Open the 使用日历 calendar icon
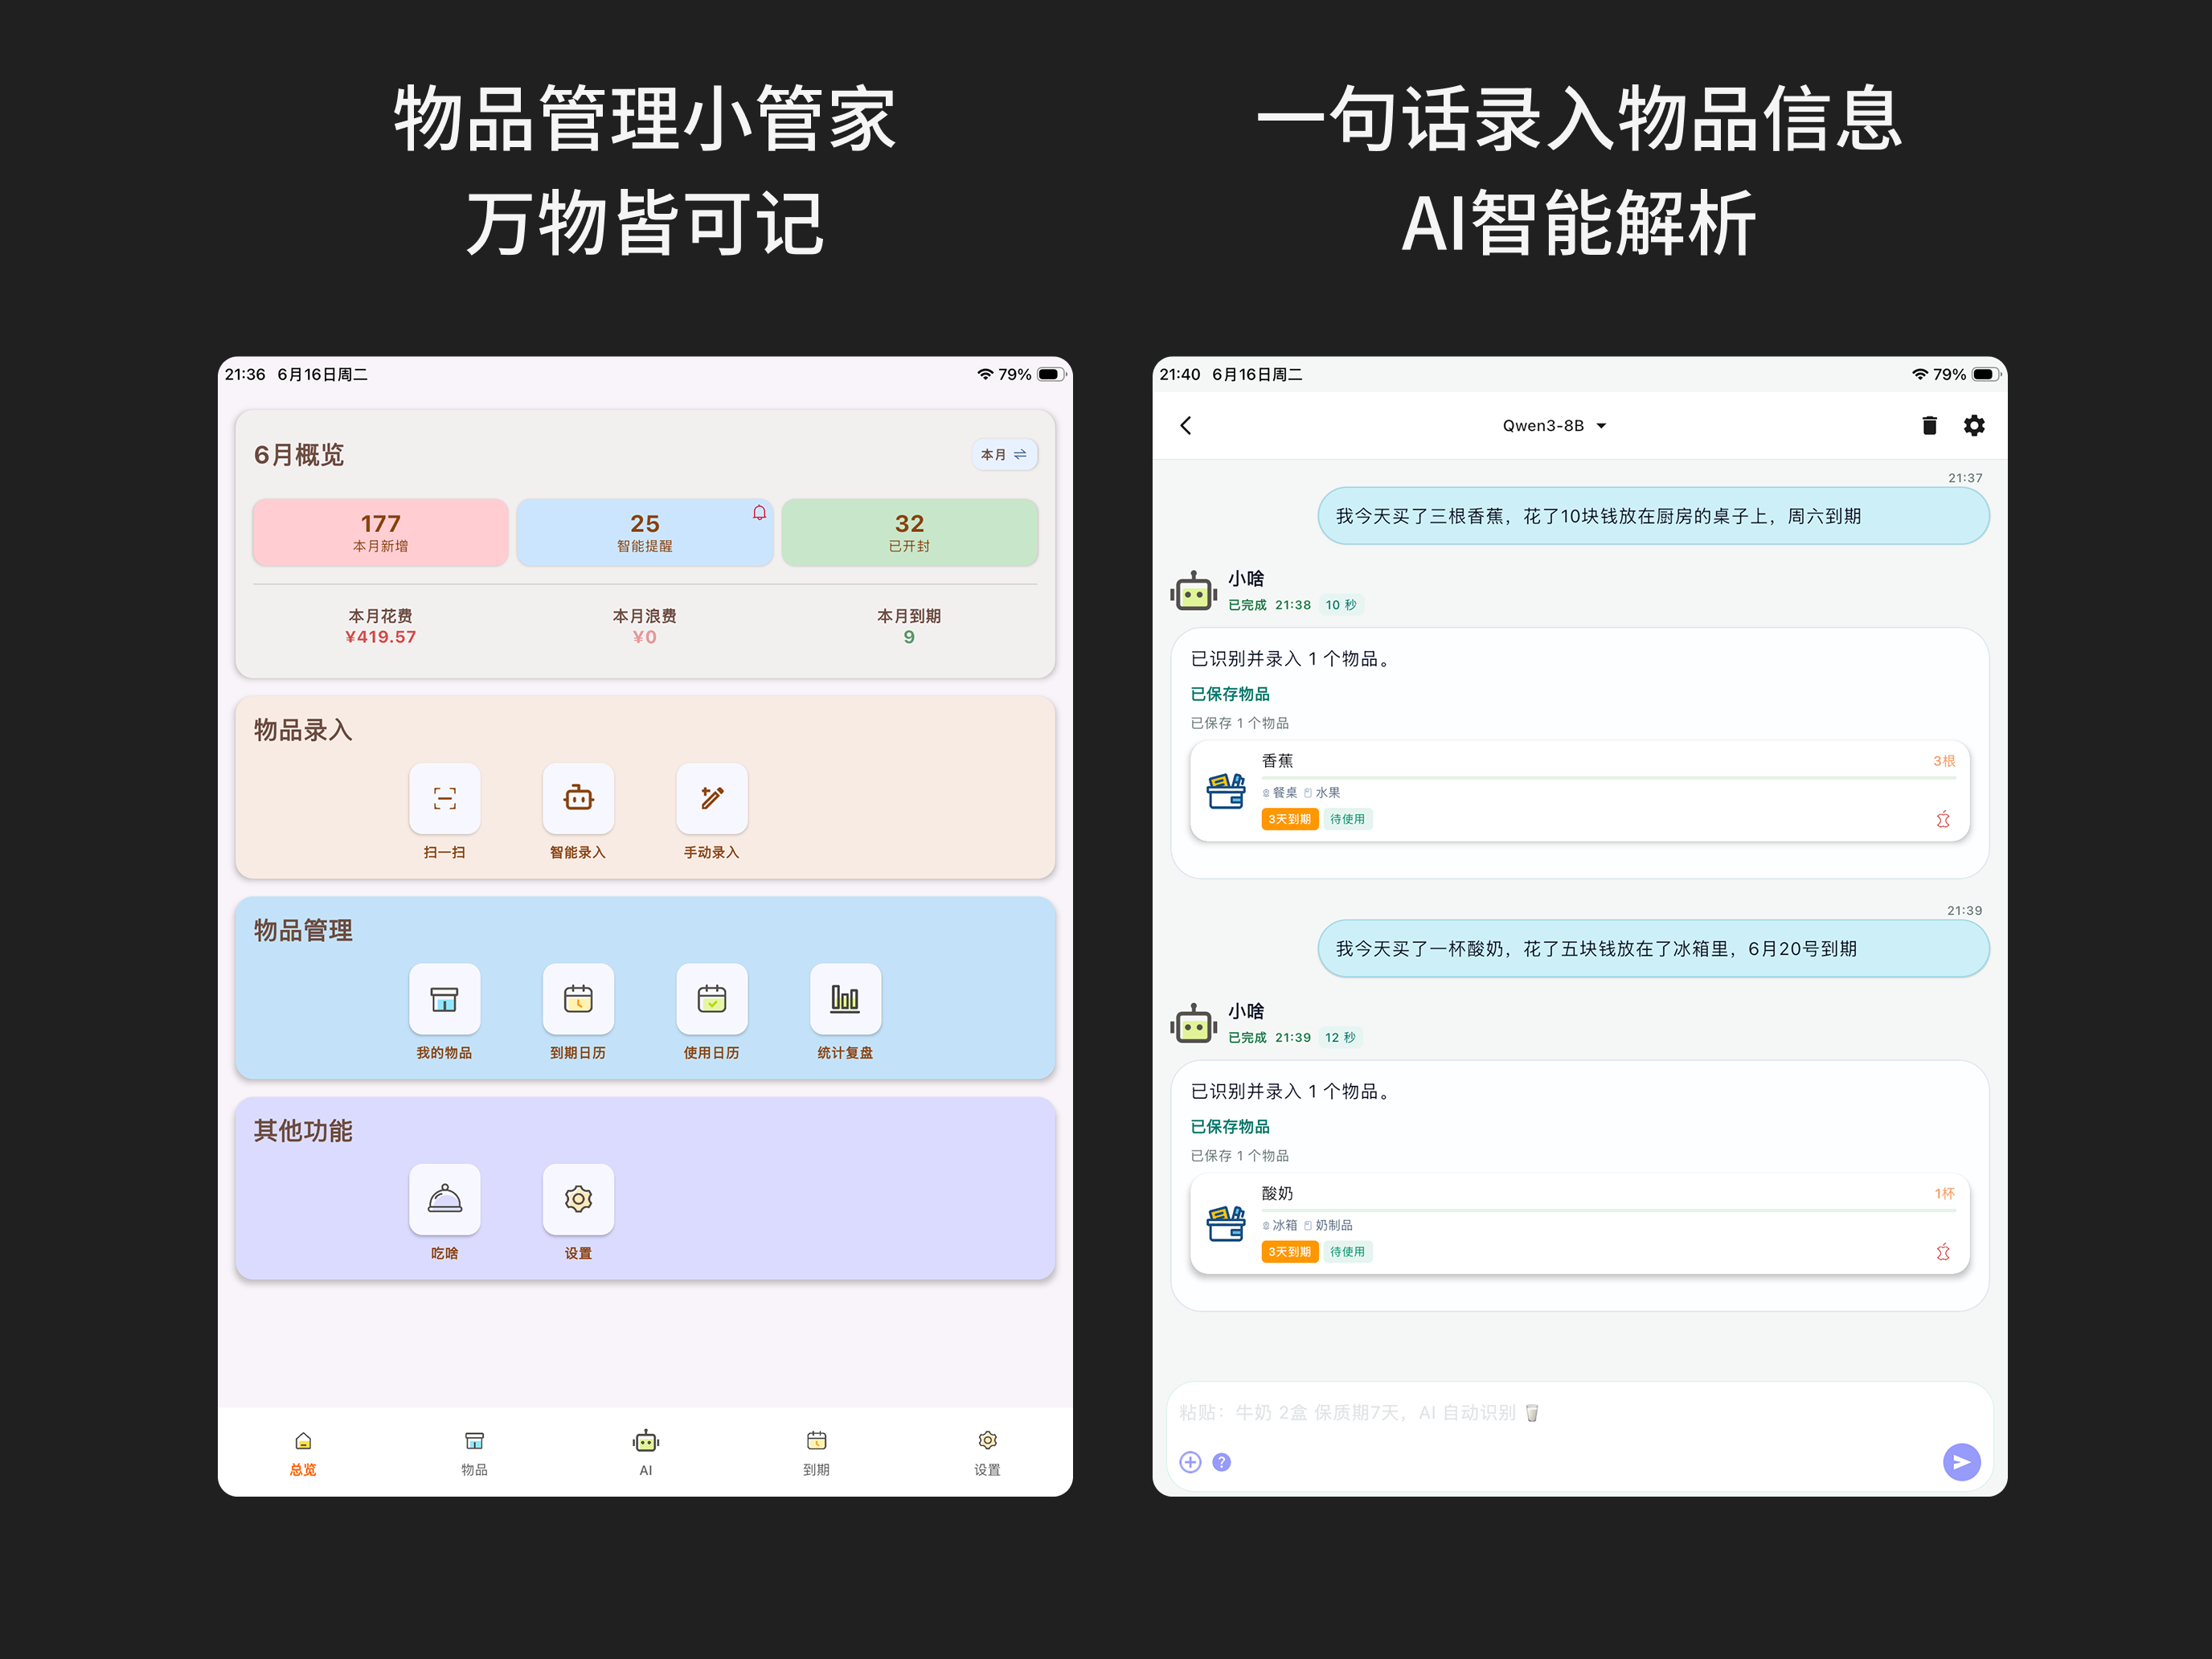Screen dimensions: 2212x1659 click(x=712, y=999)
